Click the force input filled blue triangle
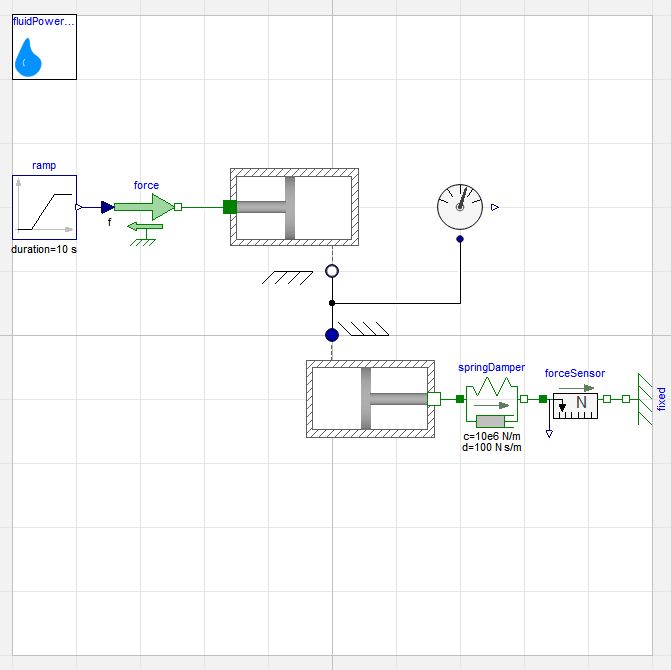This screenshot has width=671, height=670. (x=107, y=208)
